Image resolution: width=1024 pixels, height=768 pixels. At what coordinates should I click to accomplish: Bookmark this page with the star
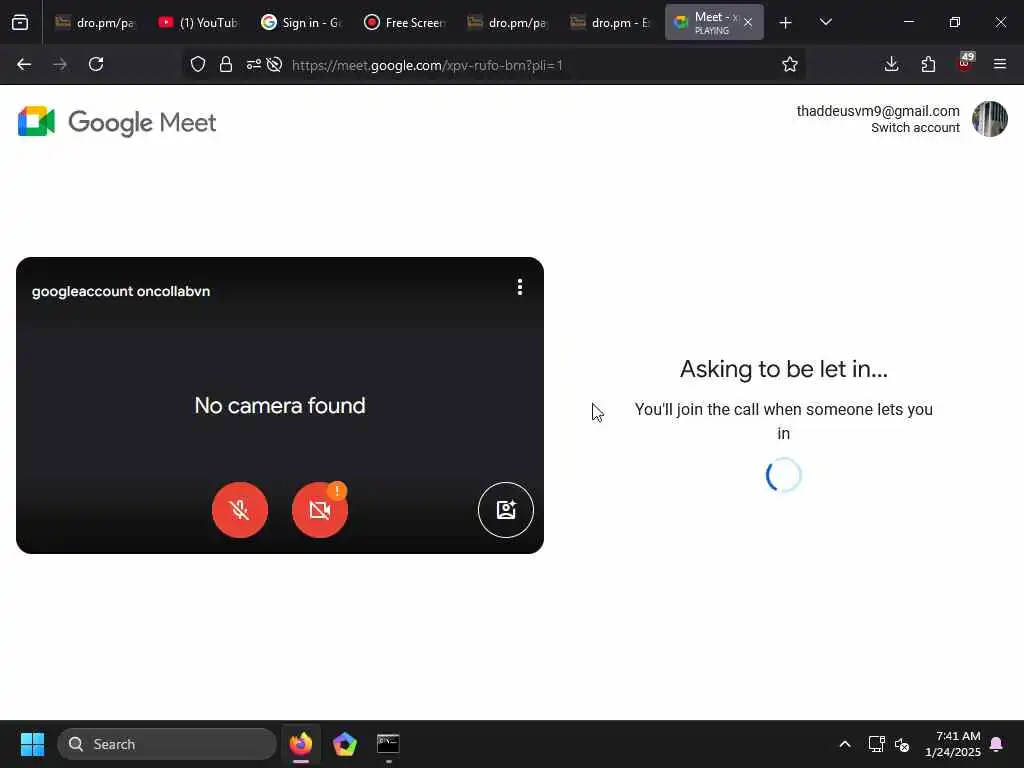tap(790, 65)
